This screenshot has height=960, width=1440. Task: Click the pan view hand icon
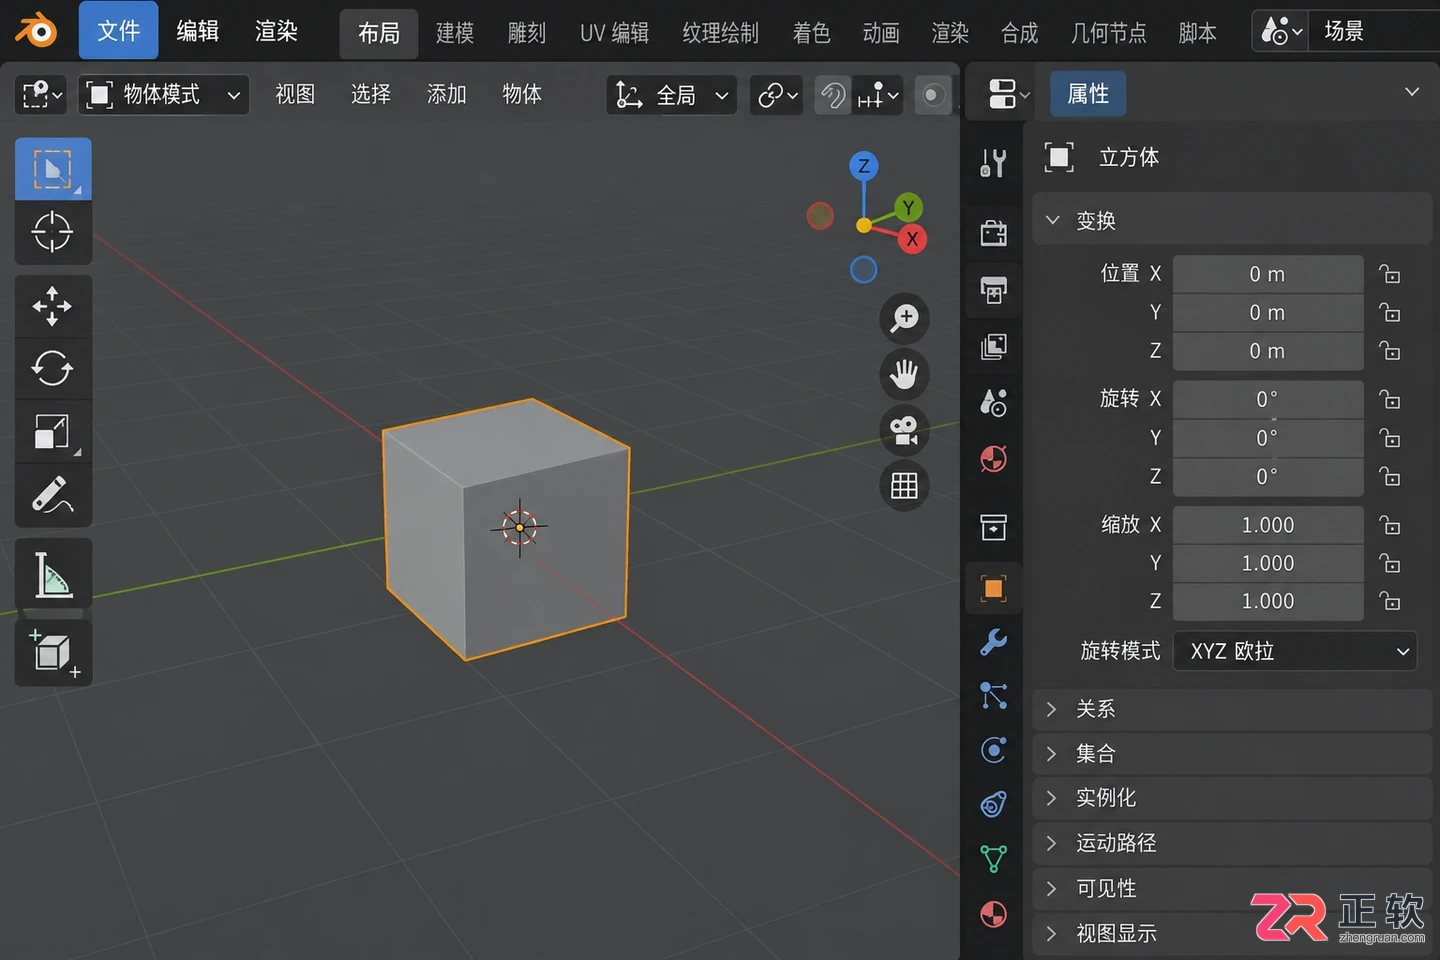pyautogui.click(x=904, y=374)
